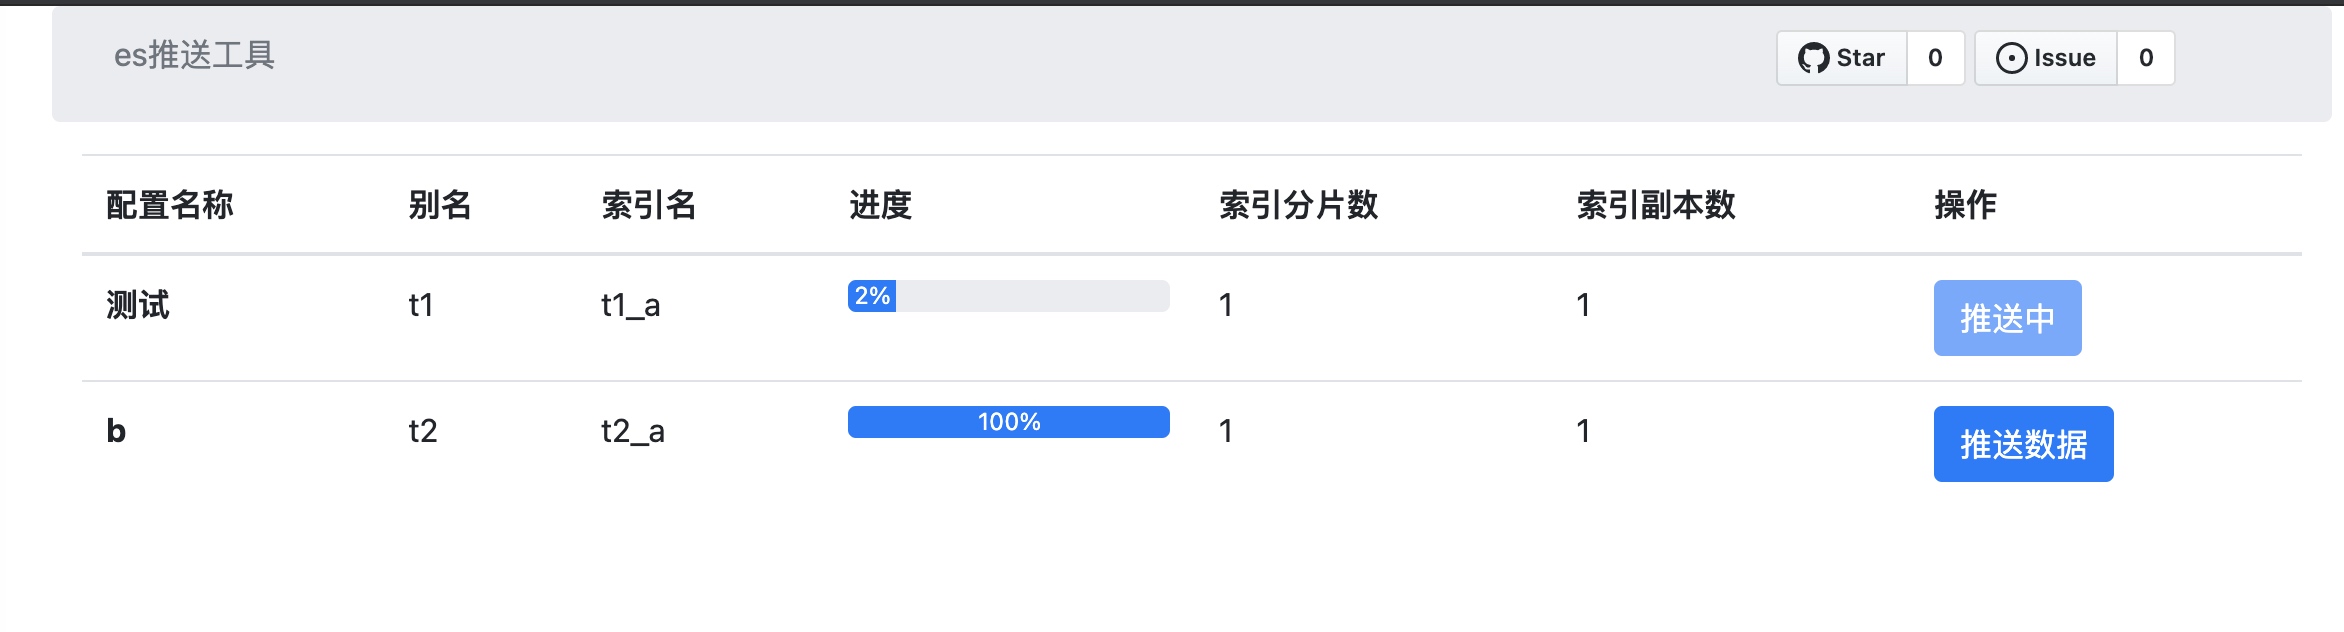
Task: Select the 索引分片数 column header
Action: pos(1298,205)
